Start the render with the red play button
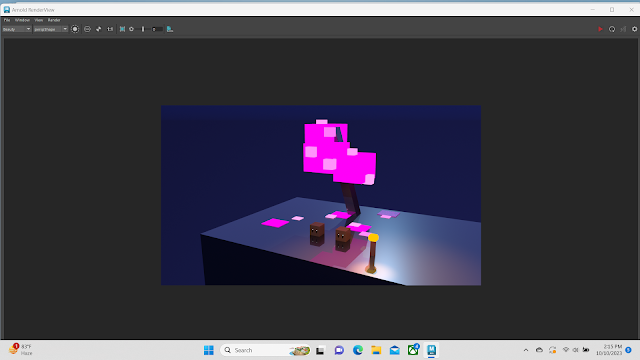640x360 pixels. tap(600, 29)
